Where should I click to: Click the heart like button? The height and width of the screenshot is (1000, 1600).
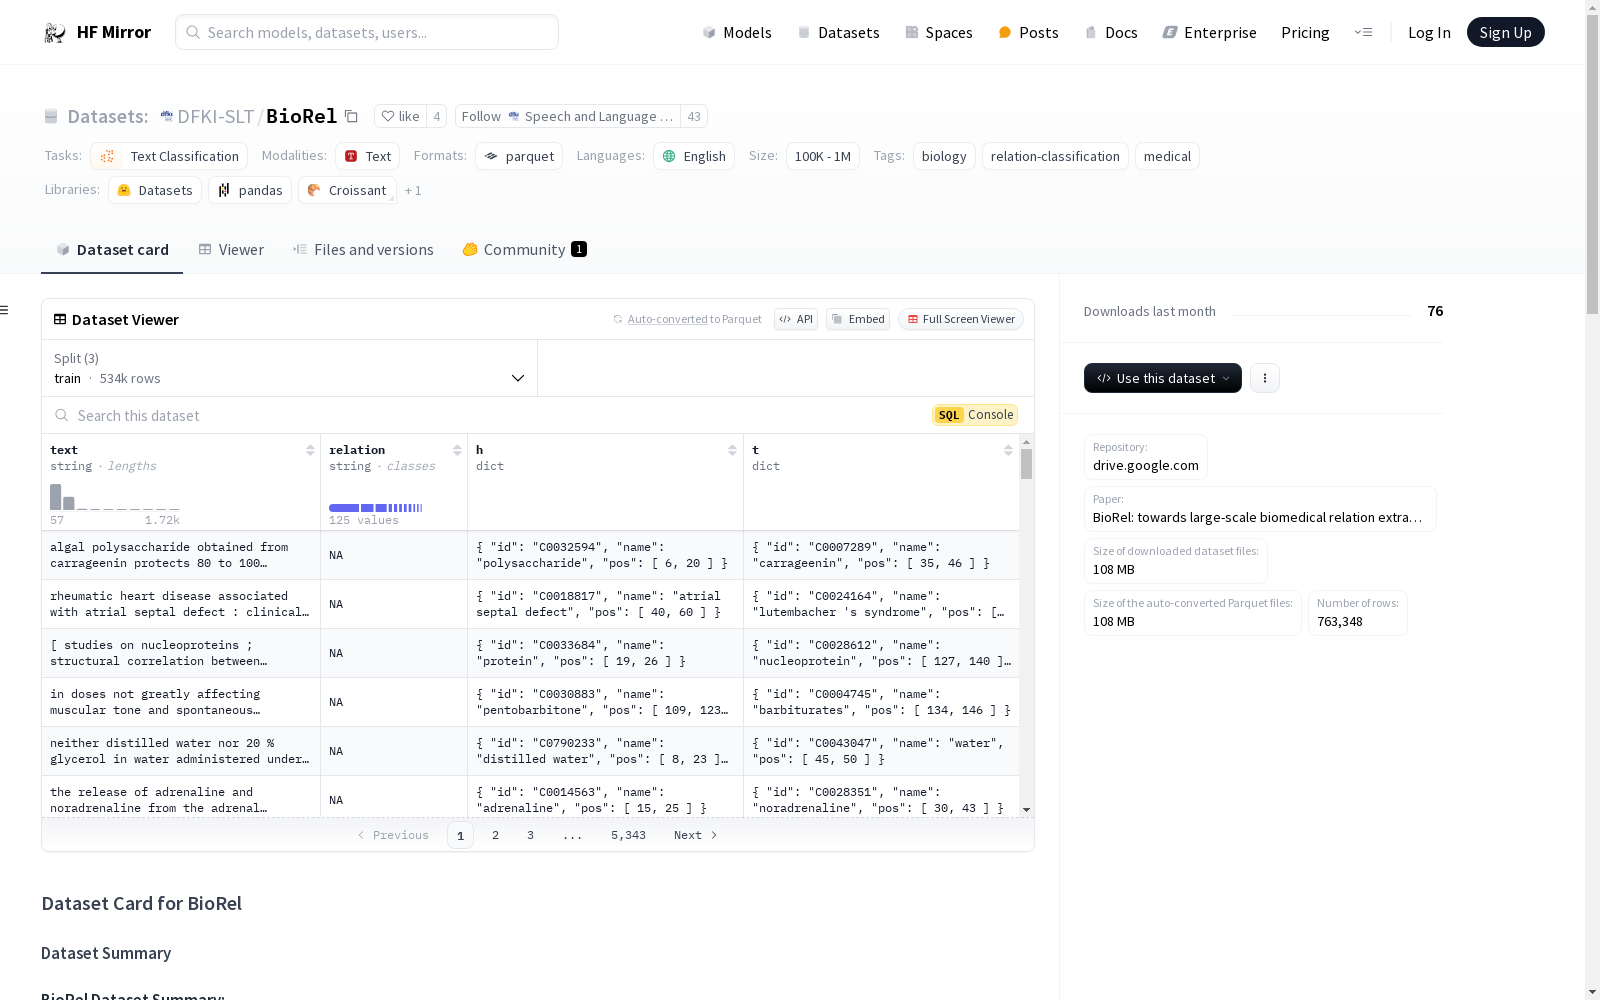400,116
